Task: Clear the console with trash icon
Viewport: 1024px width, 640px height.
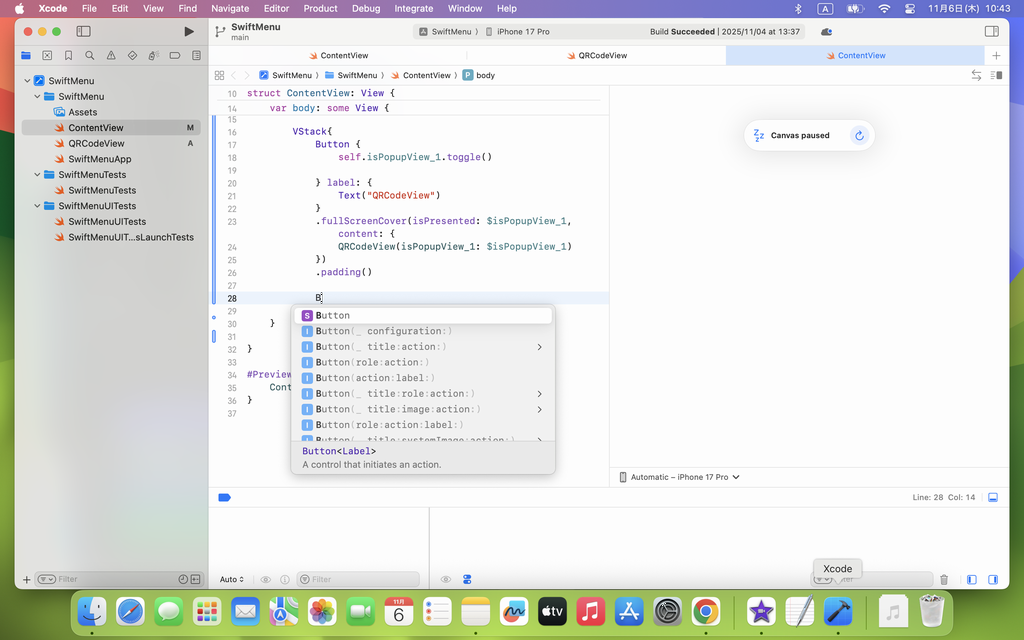Action: [944, 580]
